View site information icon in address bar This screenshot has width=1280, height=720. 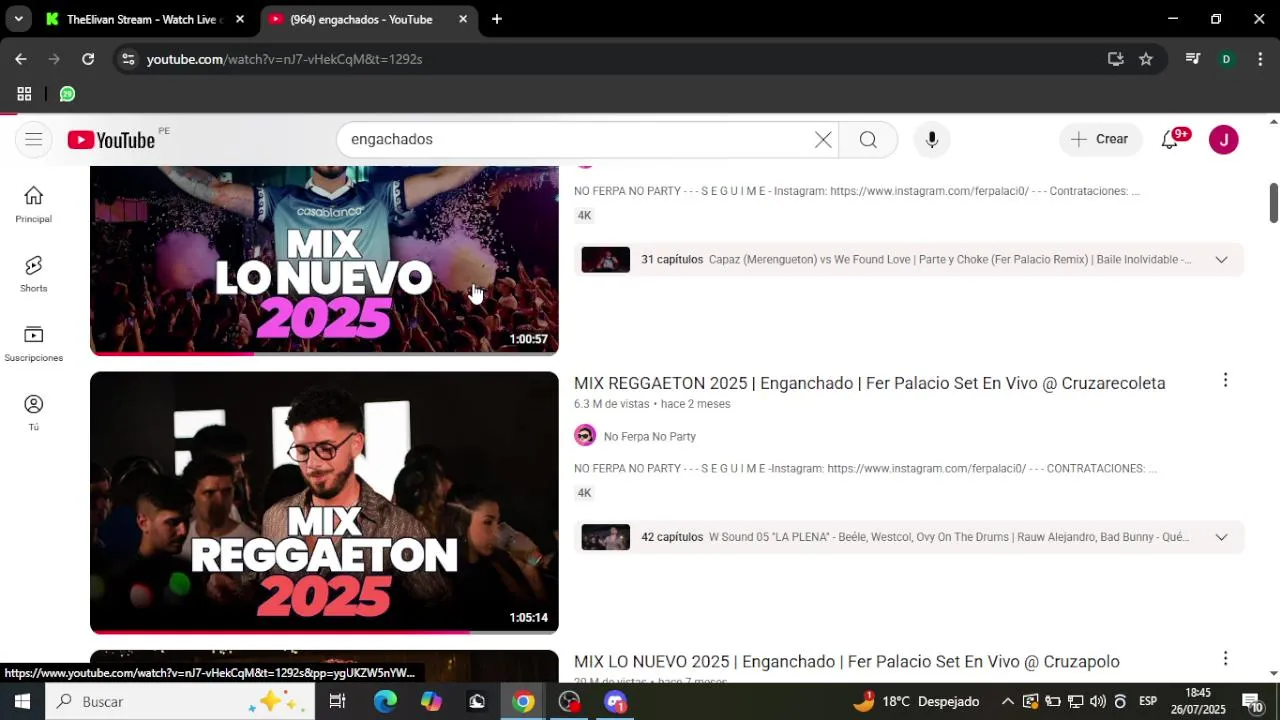(x=127, y=59)
